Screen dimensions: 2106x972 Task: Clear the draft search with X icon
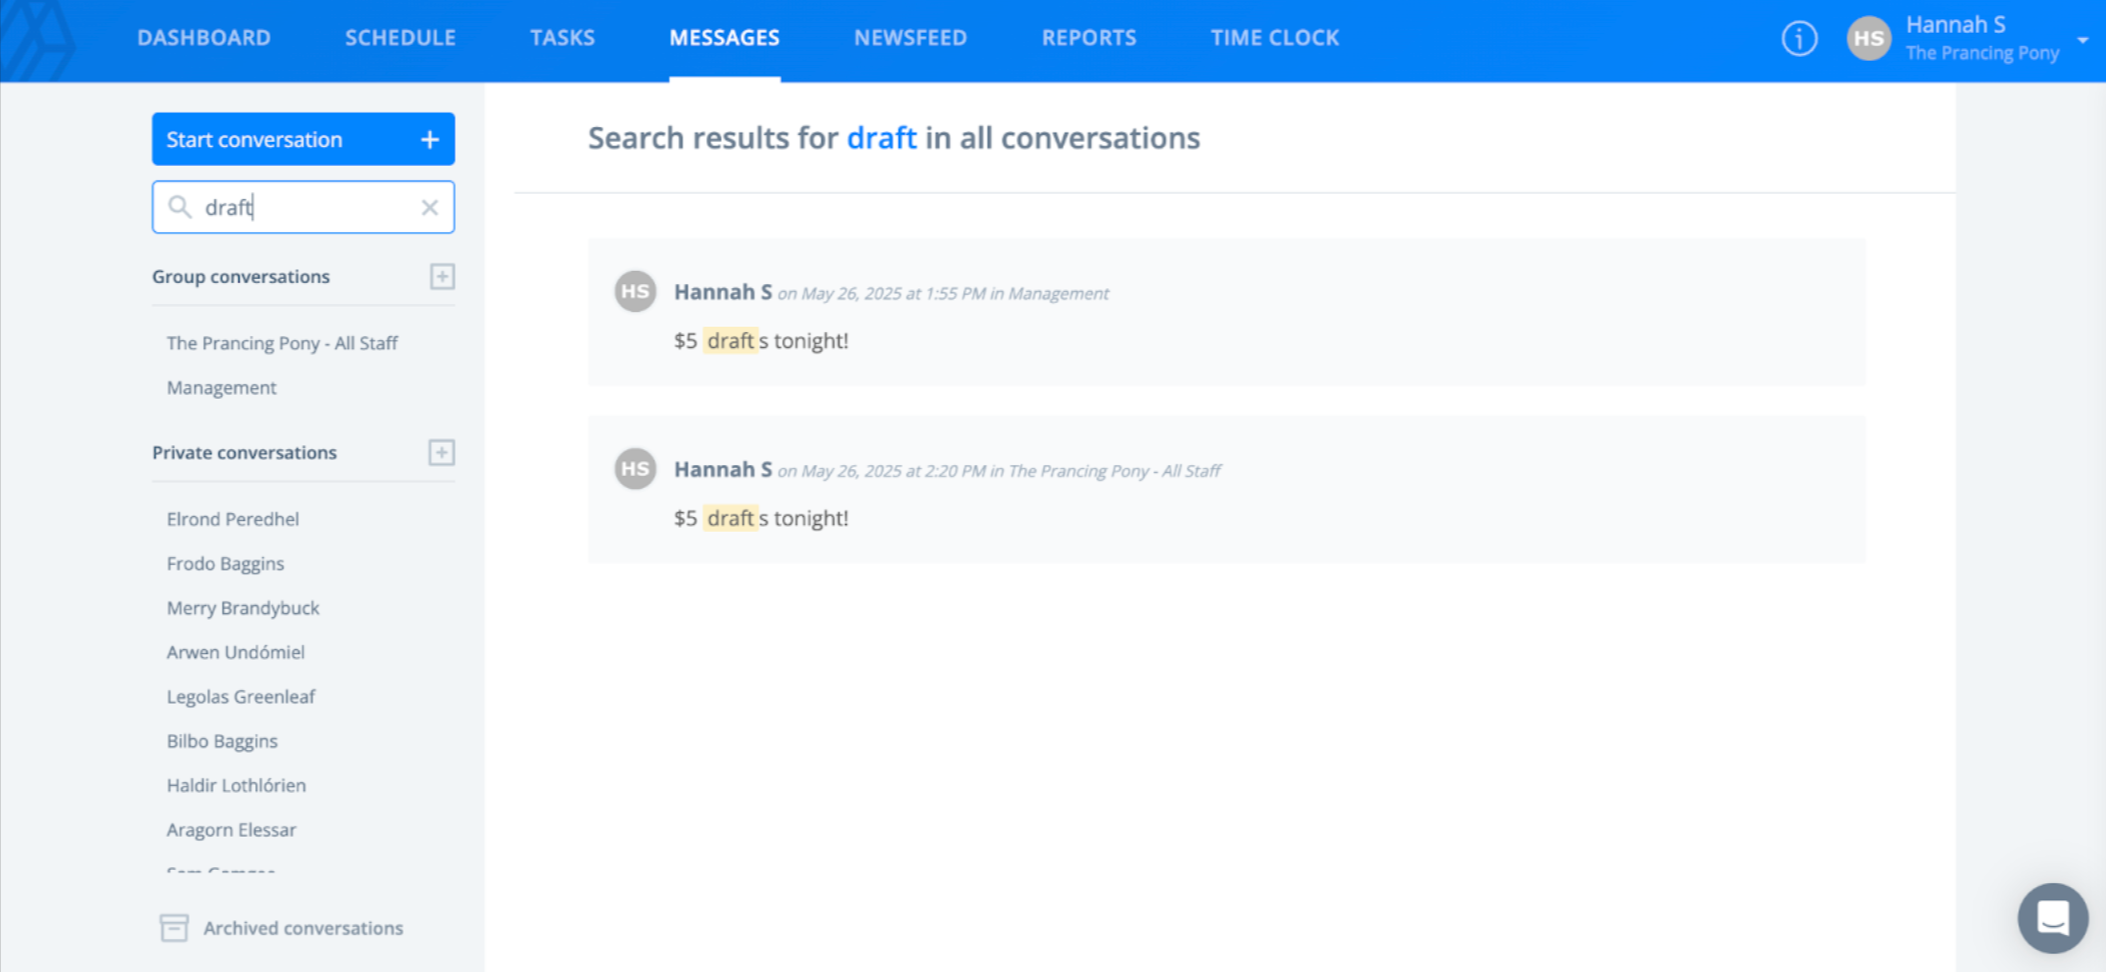[430, 207]
